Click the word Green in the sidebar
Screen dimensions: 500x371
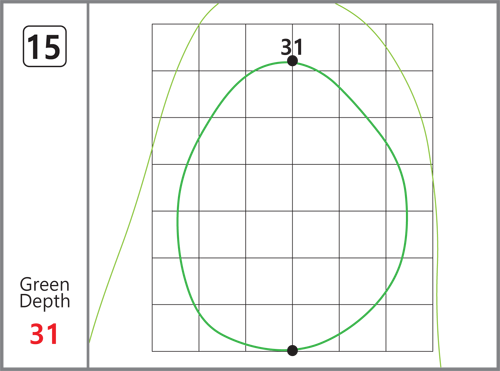[45, 285]
